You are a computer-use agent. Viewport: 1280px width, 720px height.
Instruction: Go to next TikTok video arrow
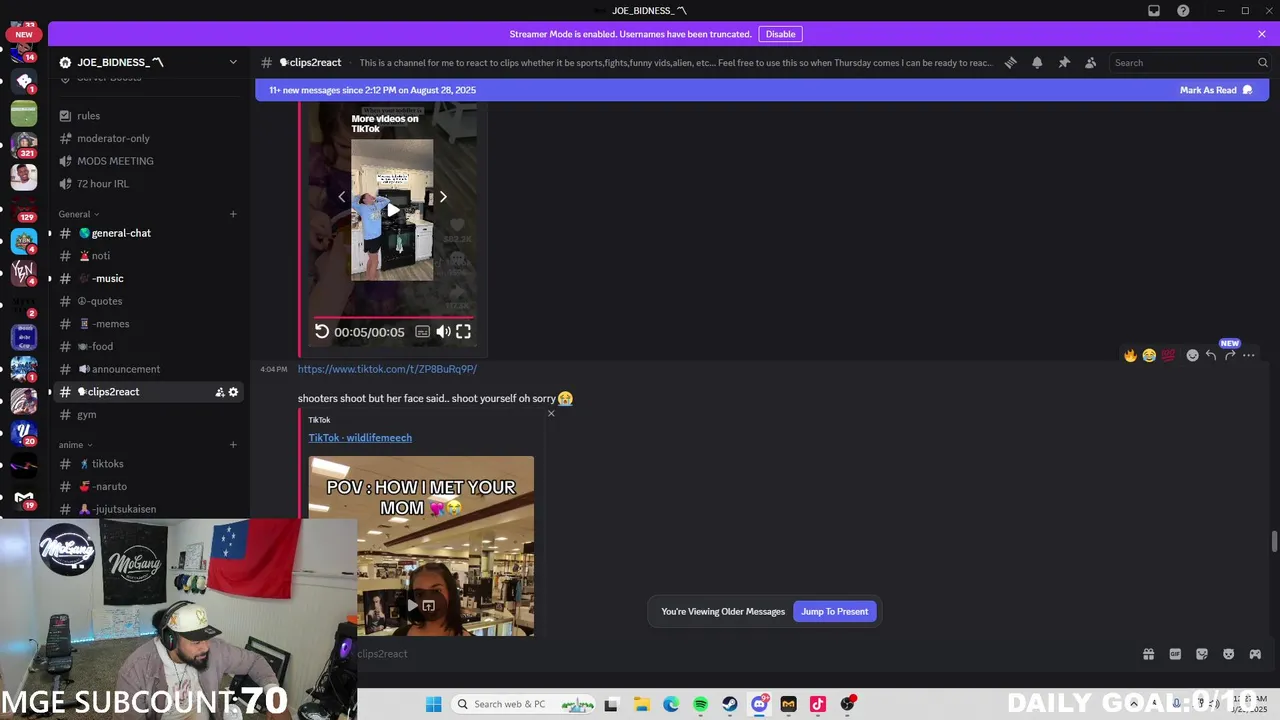tap(443, 197)
